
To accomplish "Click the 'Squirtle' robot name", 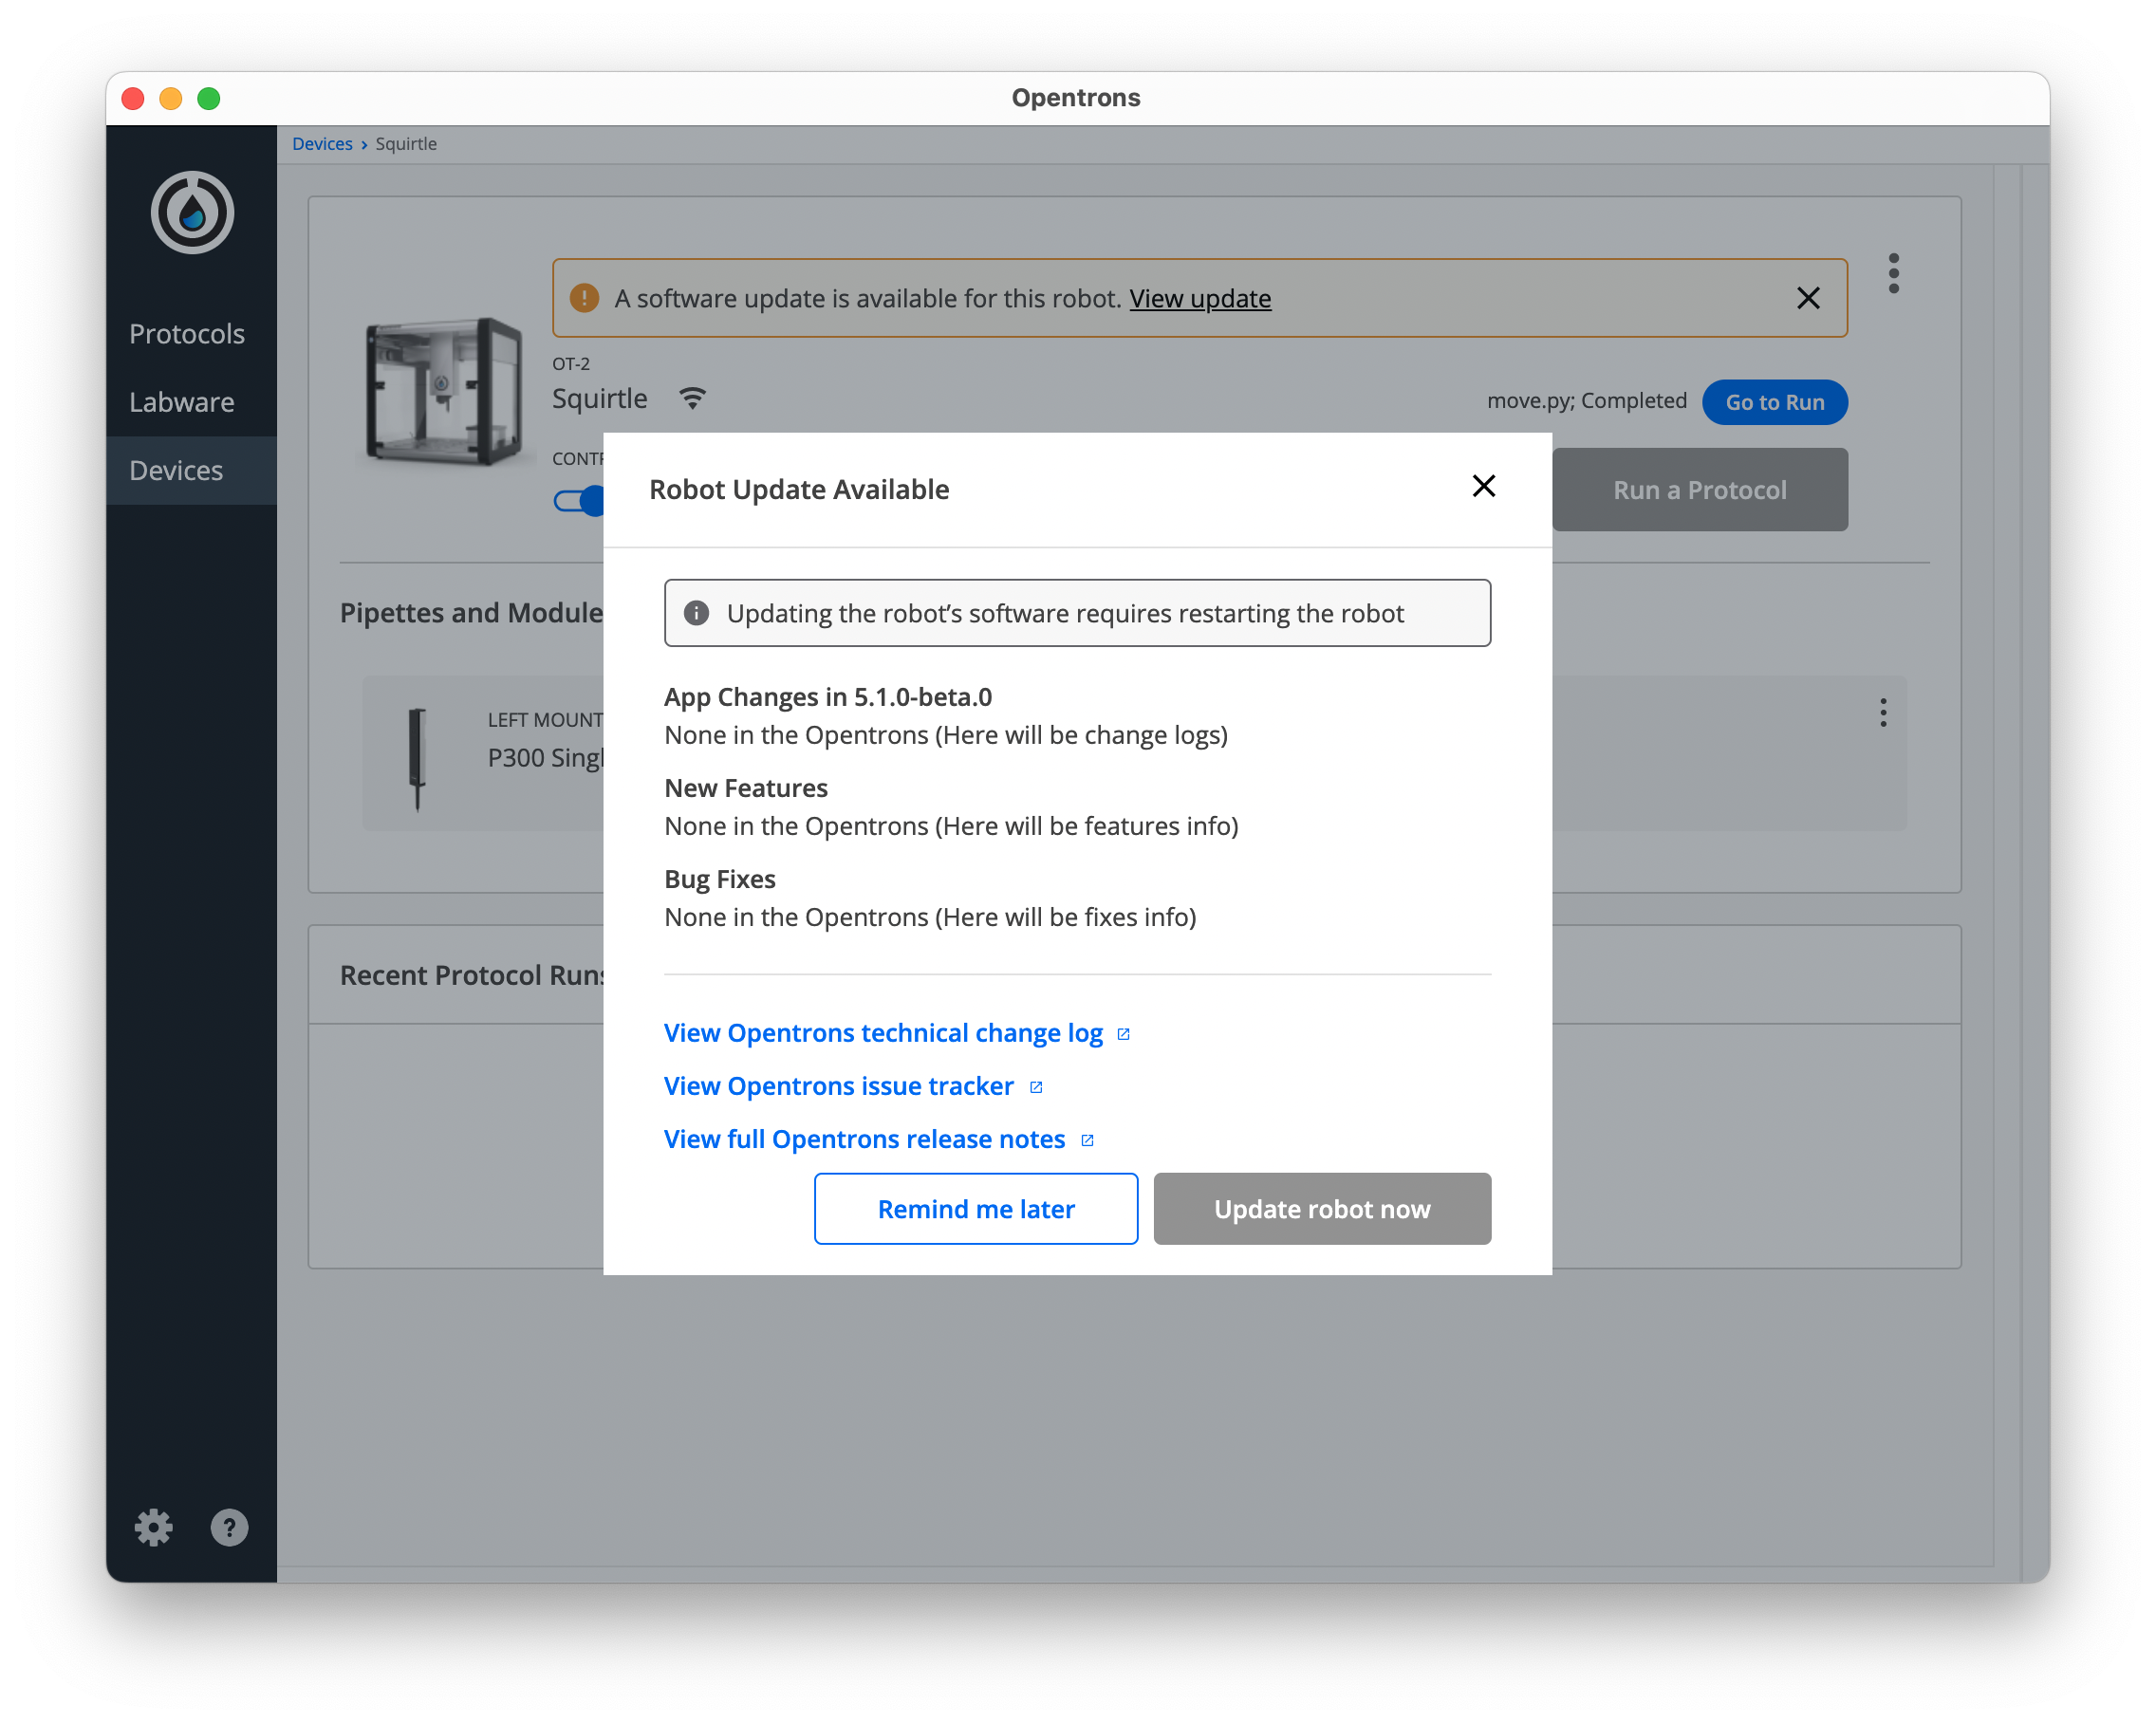I will 600,398.
